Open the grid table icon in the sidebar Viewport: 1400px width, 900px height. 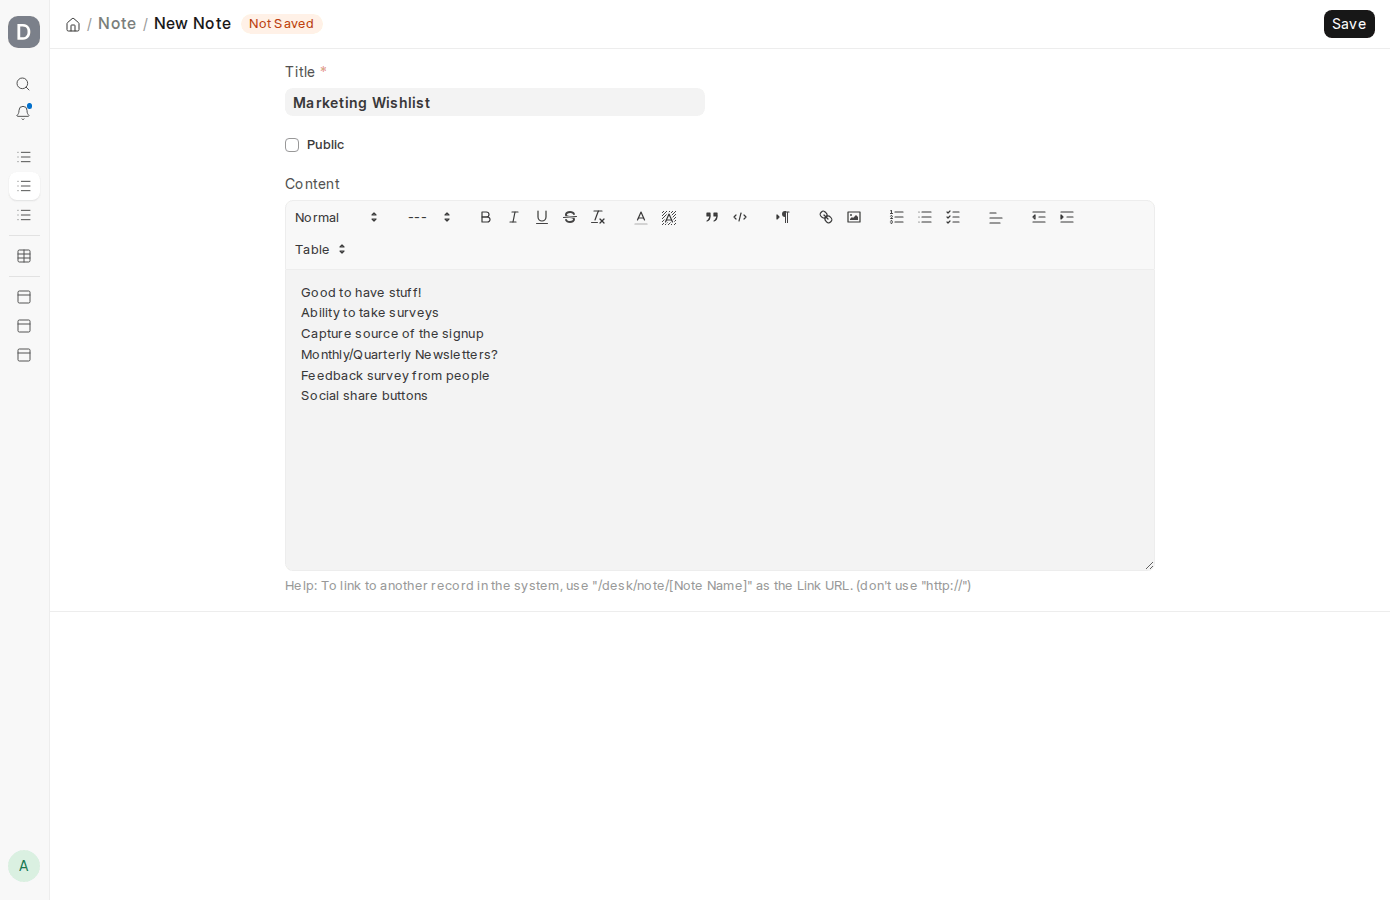[x=24, y=256]
